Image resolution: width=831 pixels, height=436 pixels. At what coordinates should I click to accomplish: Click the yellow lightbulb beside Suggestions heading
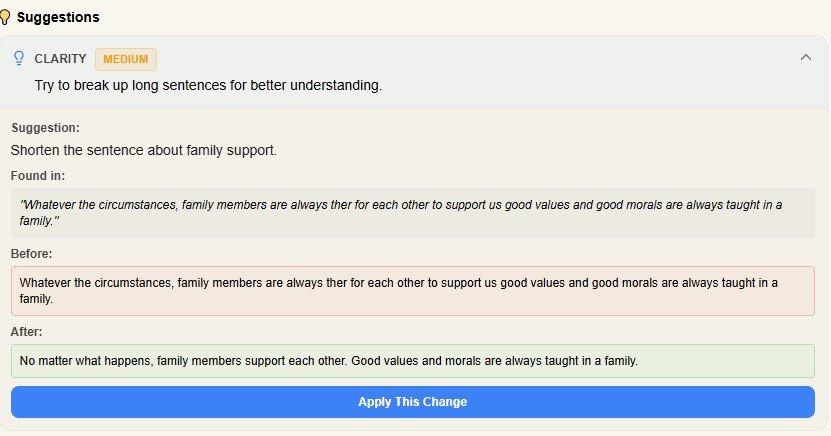pos(6,17)
